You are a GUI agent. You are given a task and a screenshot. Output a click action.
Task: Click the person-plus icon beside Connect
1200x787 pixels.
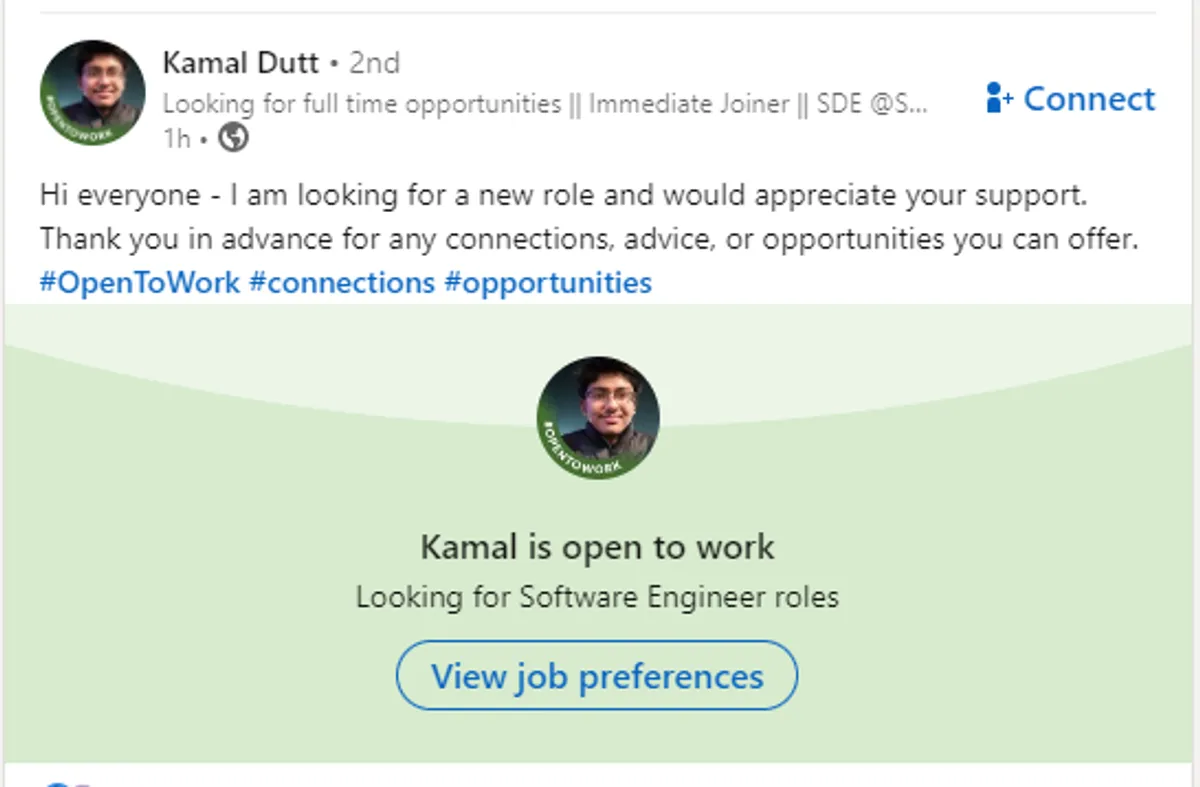tap(999, 98)
